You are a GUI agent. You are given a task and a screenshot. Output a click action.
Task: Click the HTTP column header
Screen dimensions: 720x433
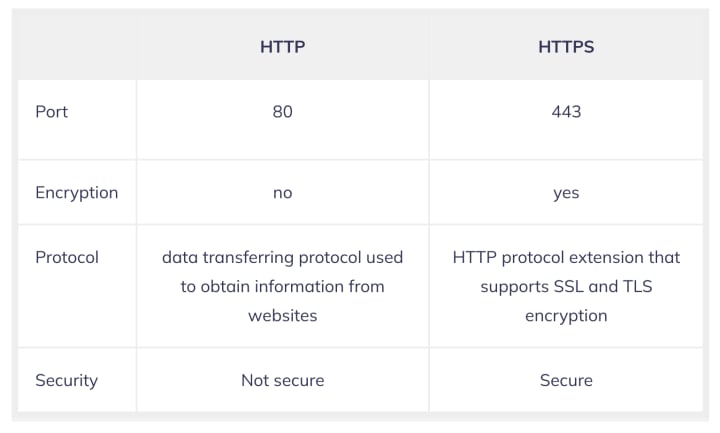[282, 47]
